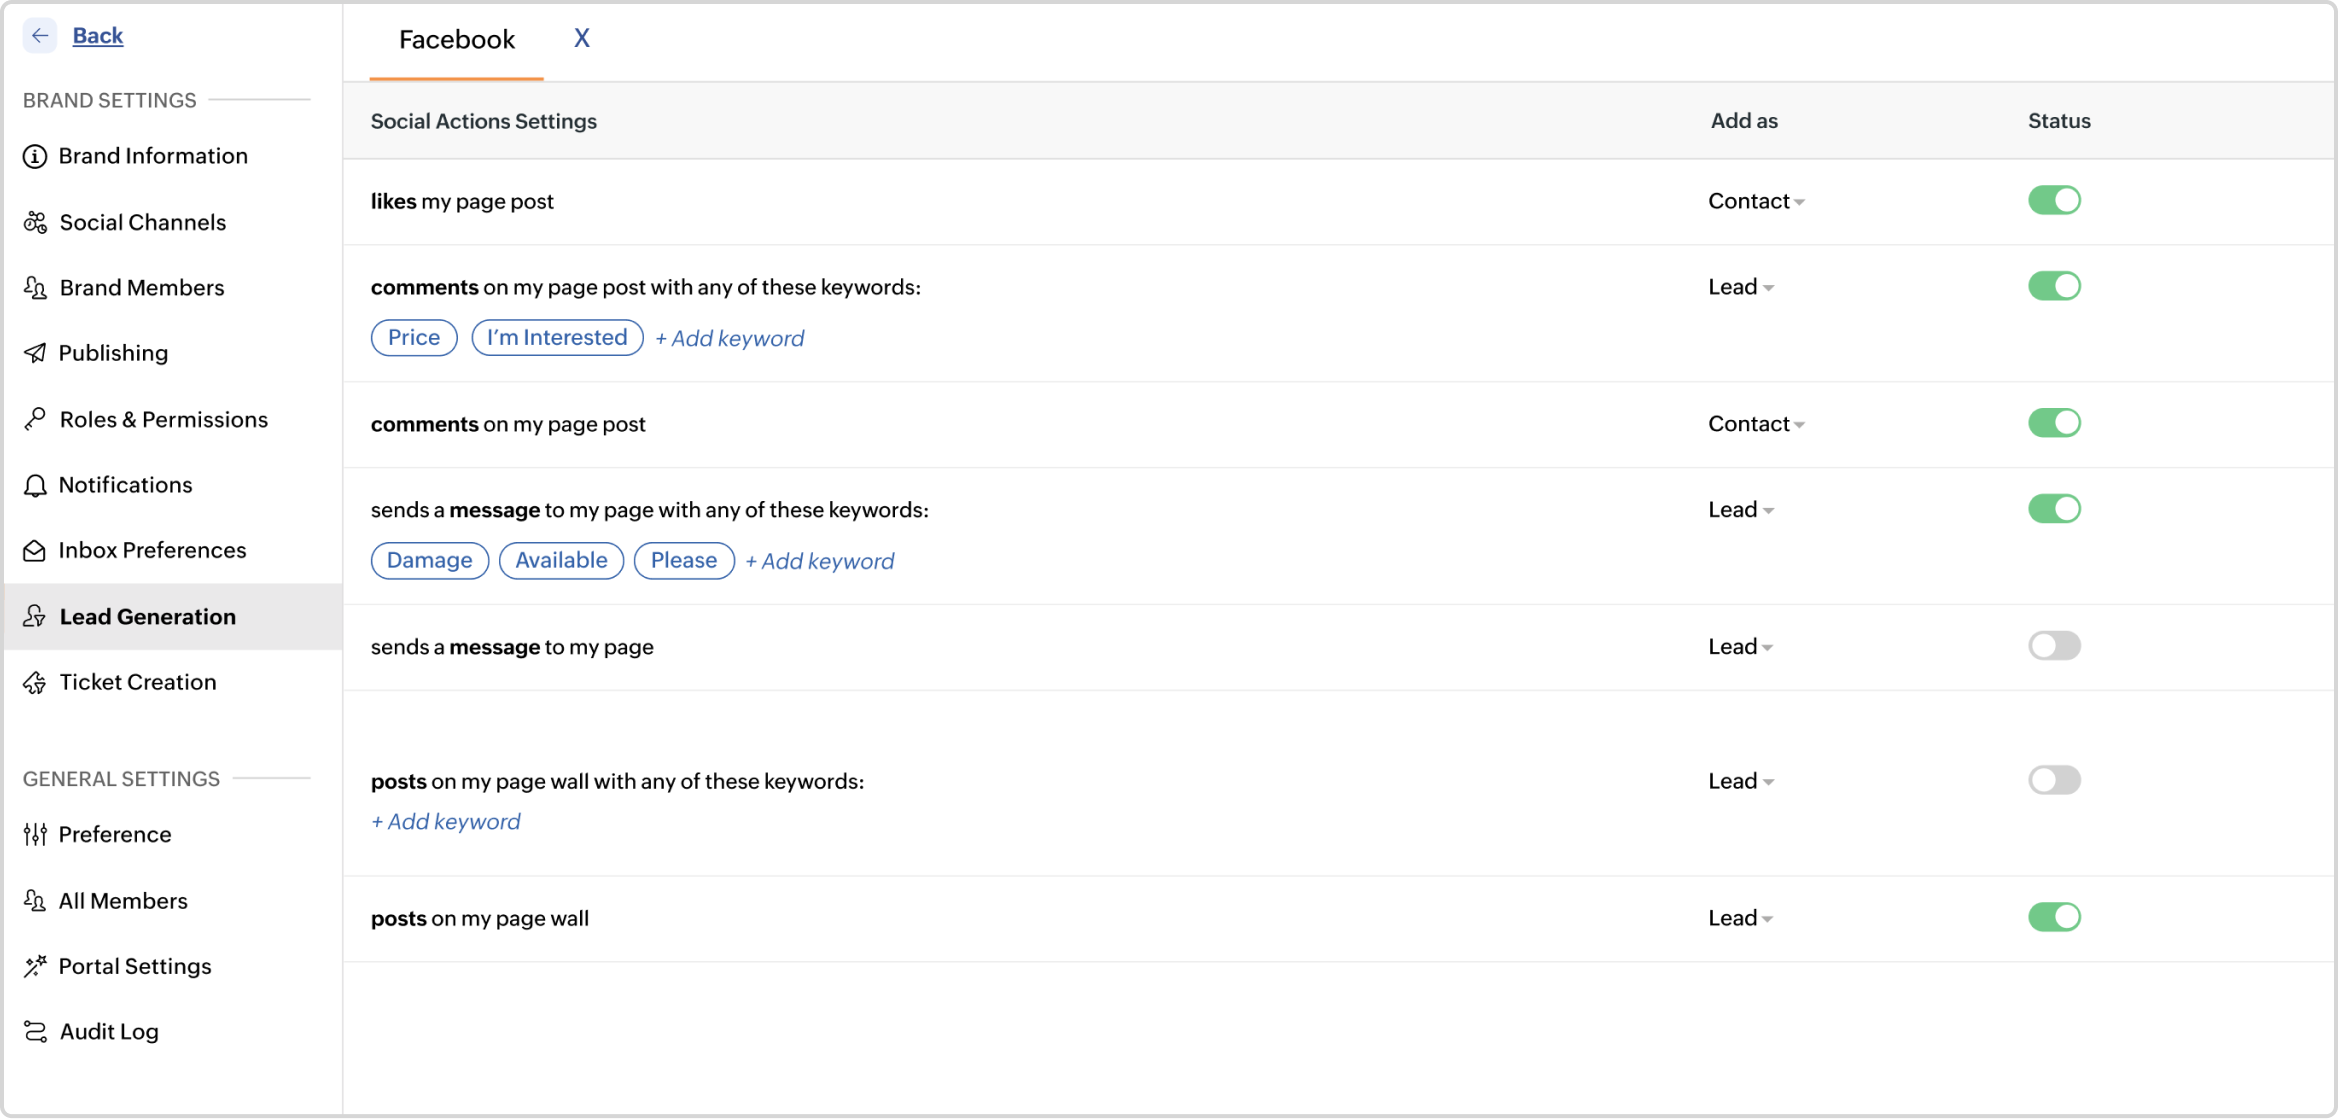Open the Lead dropdown for 'posts on my page wall'
The height and width of the screenshot is (1119, 2338).
(x=1740, y=918)
